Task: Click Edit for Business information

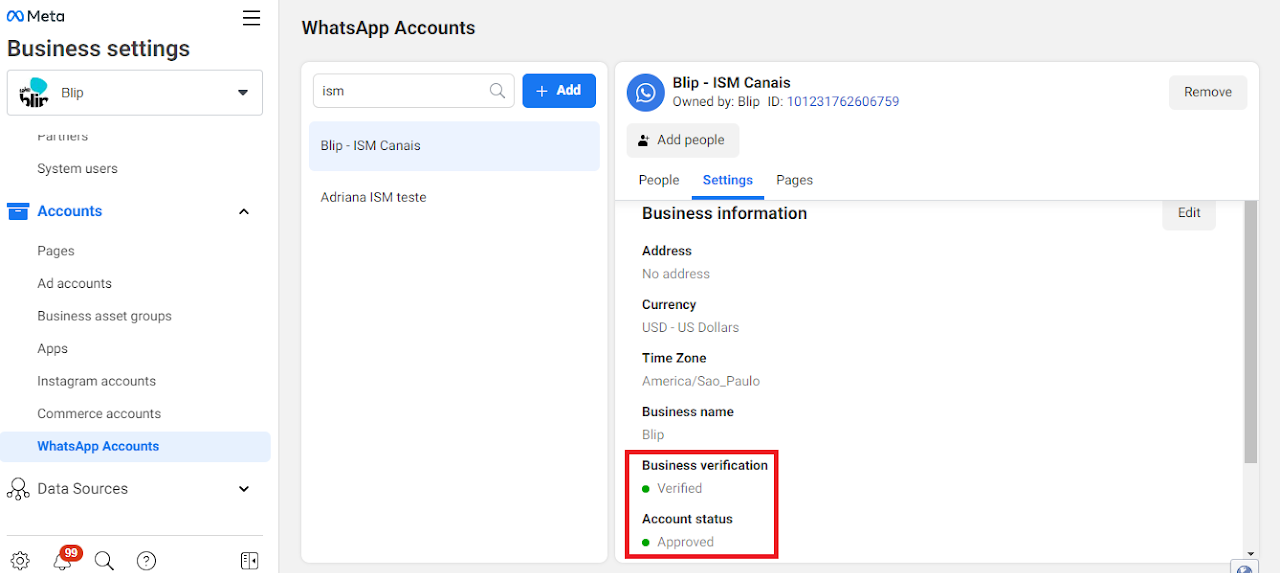Action: pos(1188,213)
